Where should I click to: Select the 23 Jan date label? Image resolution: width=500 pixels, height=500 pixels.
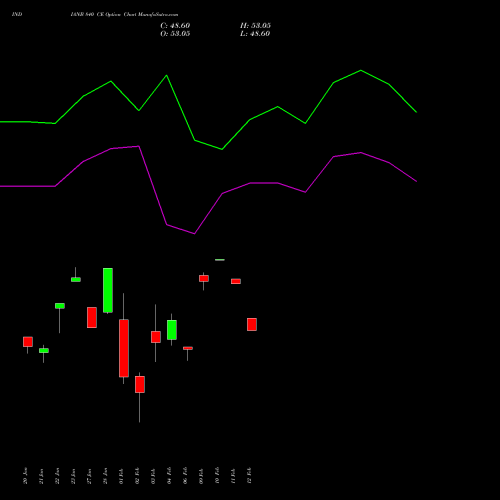click(x=73, y=476)
